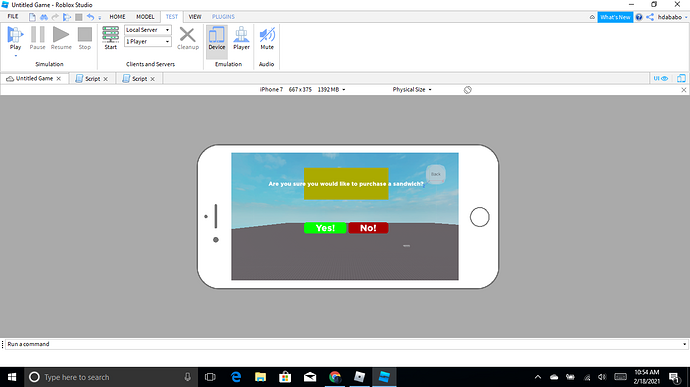Click the Share icon
The height and width of the screenshot is (387, 690).
click(x=650, y=17)
